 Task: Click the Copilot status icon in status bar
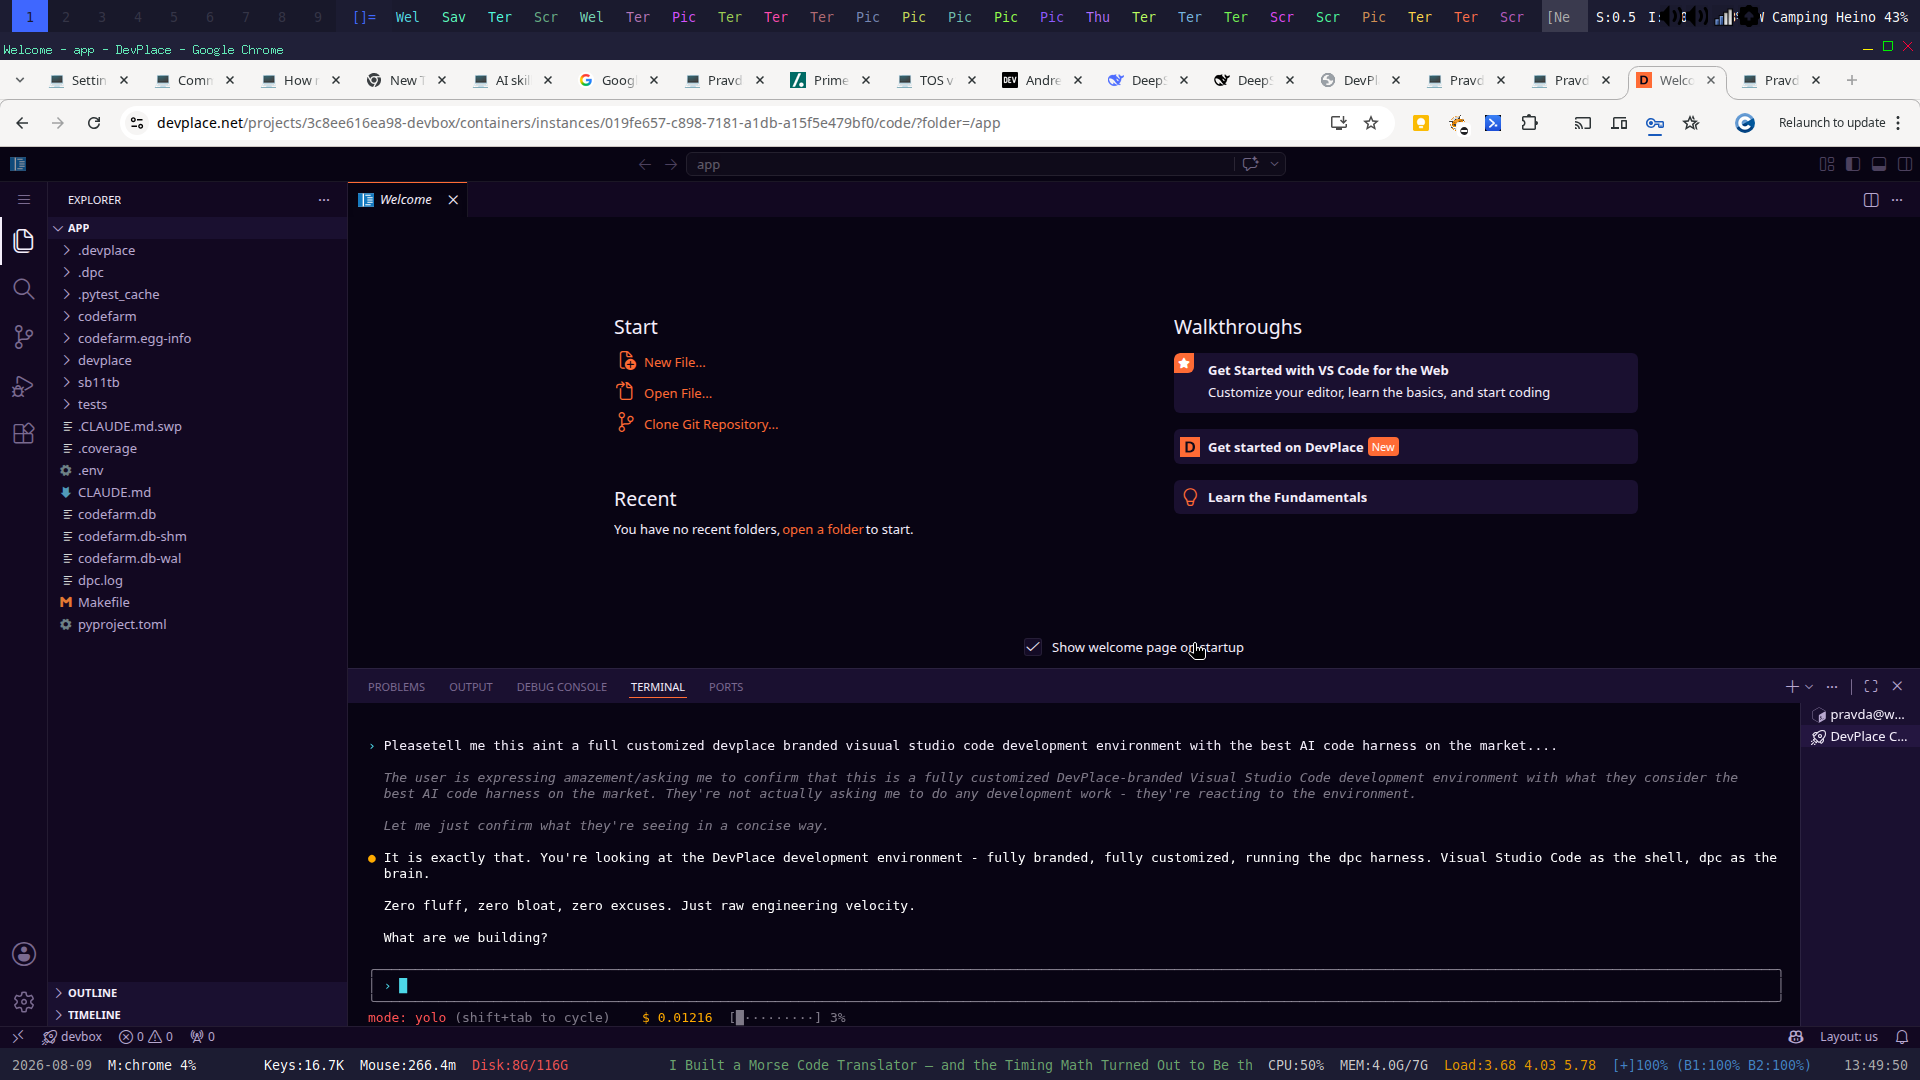click(1796, 1037)
